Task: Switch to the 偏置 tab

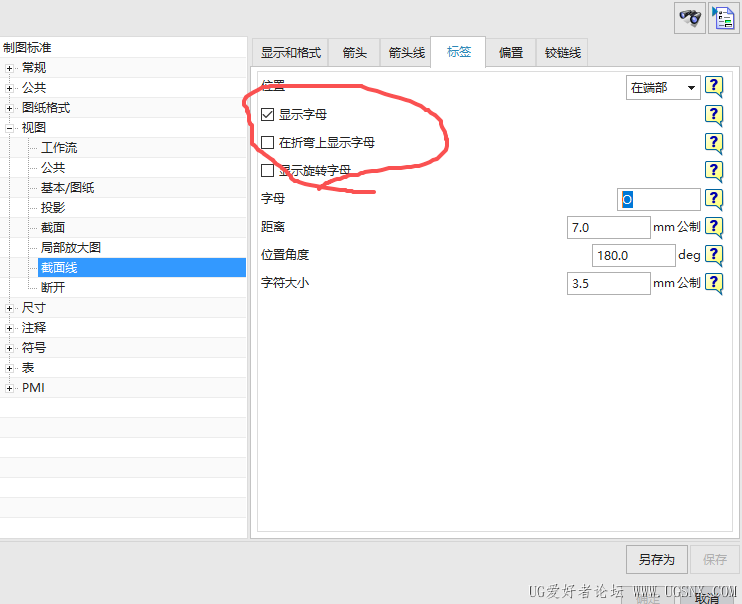Action: (511, 53)
